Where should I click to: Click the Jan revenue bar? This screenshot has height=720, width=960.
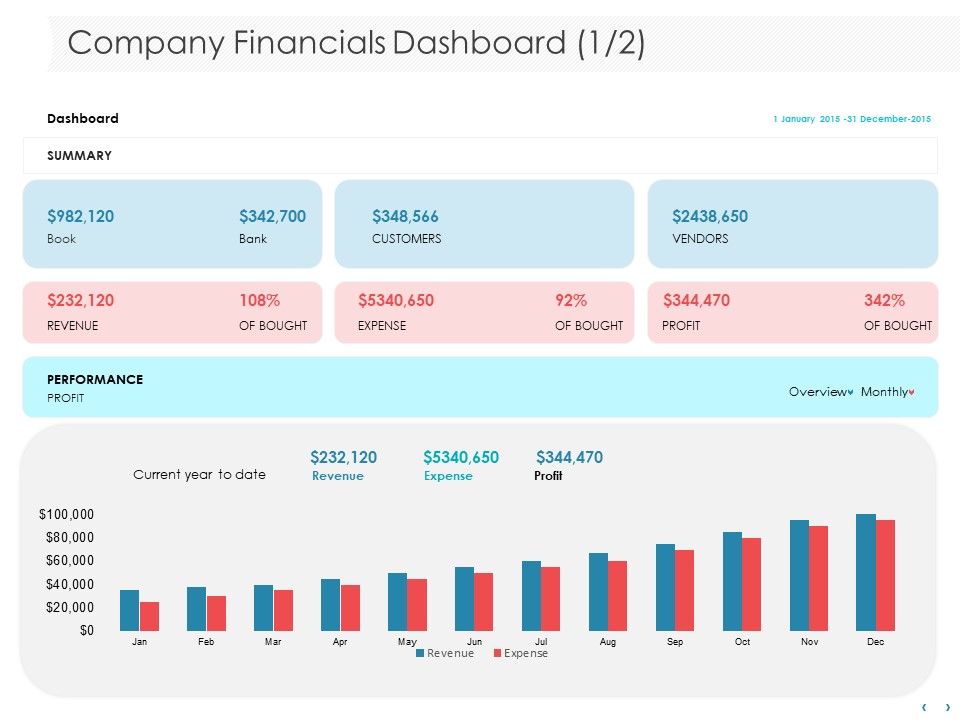[129, 610]
